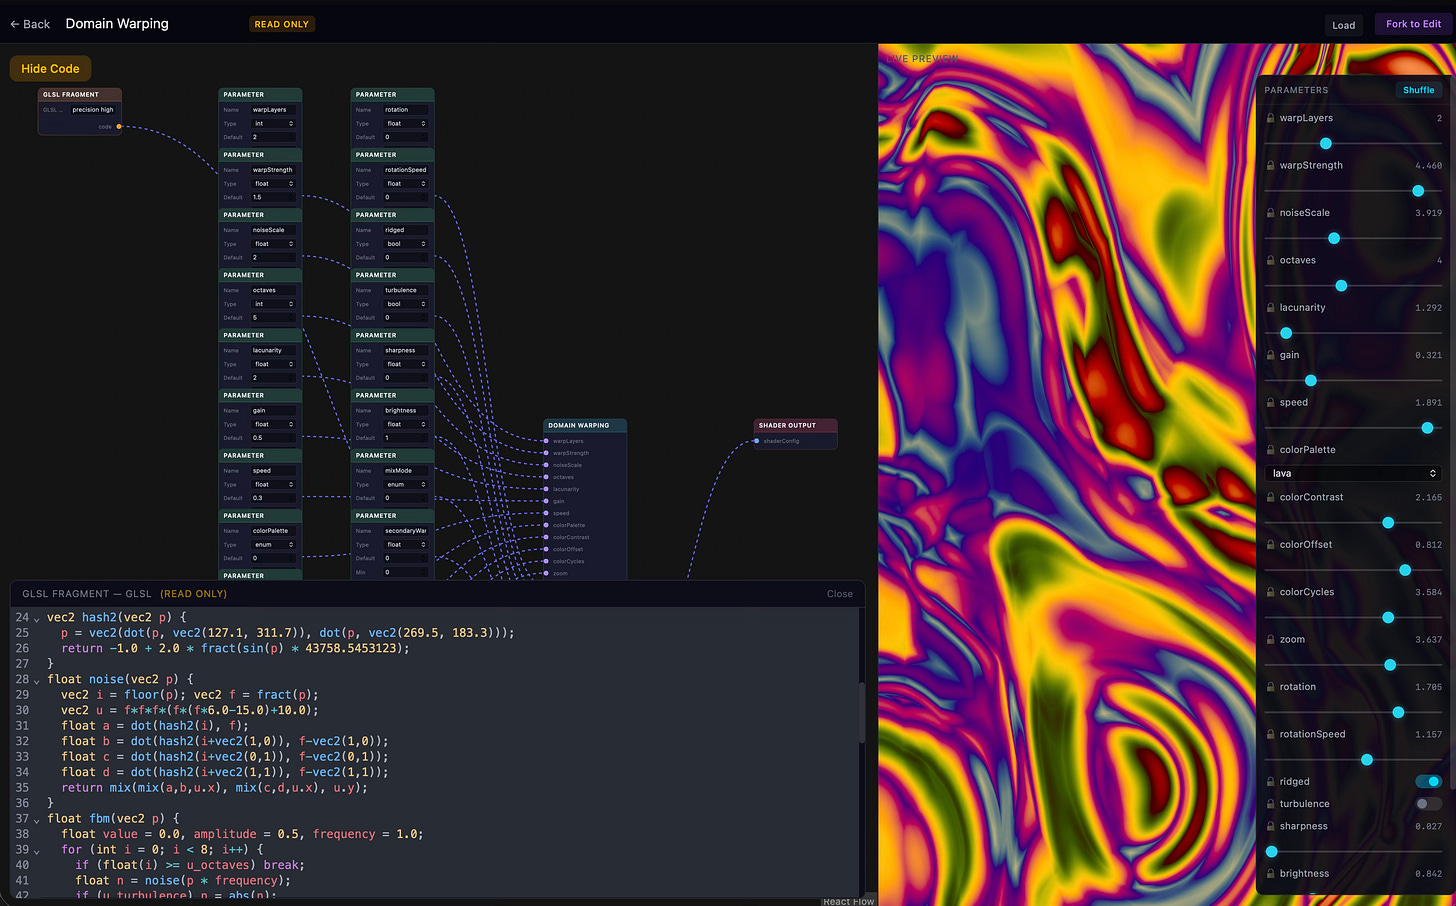Click the Domain Warping page title
The width and height of the screenshot is (1456, 906).
pyautogui.click(x=117, y=24)
